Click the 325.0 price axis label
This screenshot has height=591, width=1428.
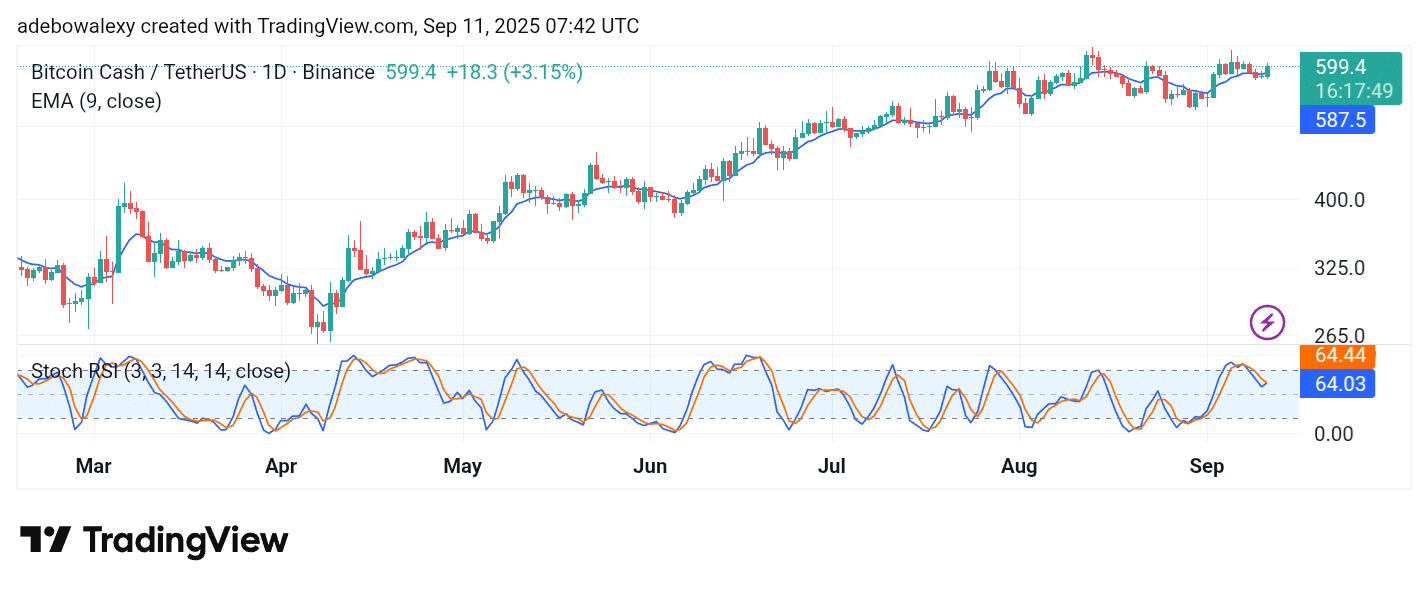click(x=1340, y=268)
